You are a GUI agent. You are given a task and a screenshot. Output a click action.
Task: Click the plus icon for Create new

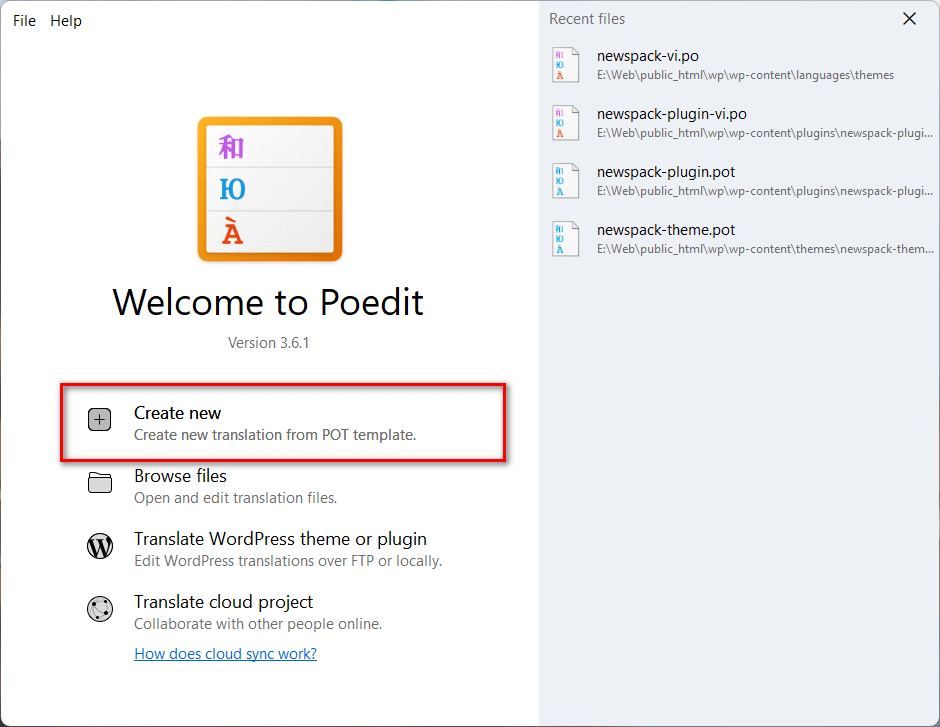coord(100,420)
